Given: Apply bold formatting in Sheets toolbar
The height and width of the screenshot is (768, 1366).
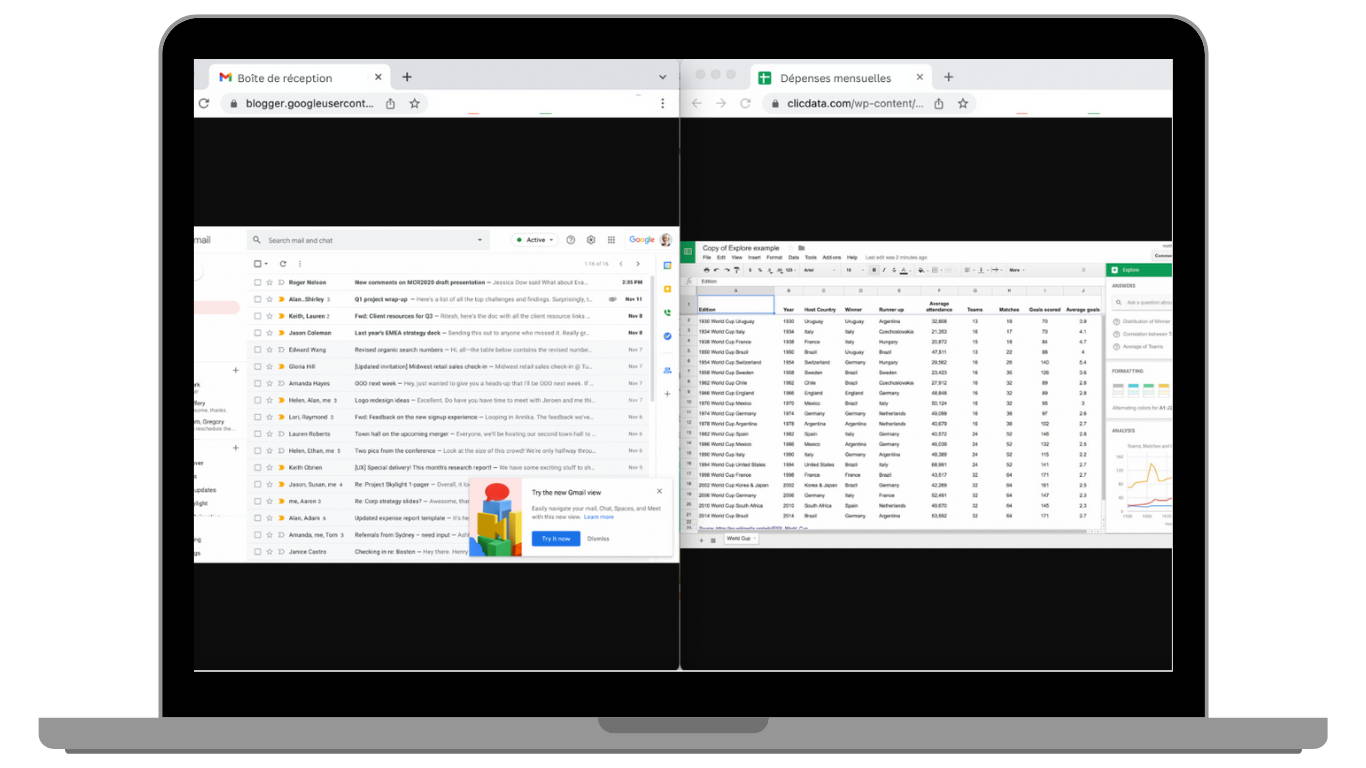Looking at the screenshot, I should (874, 270).
